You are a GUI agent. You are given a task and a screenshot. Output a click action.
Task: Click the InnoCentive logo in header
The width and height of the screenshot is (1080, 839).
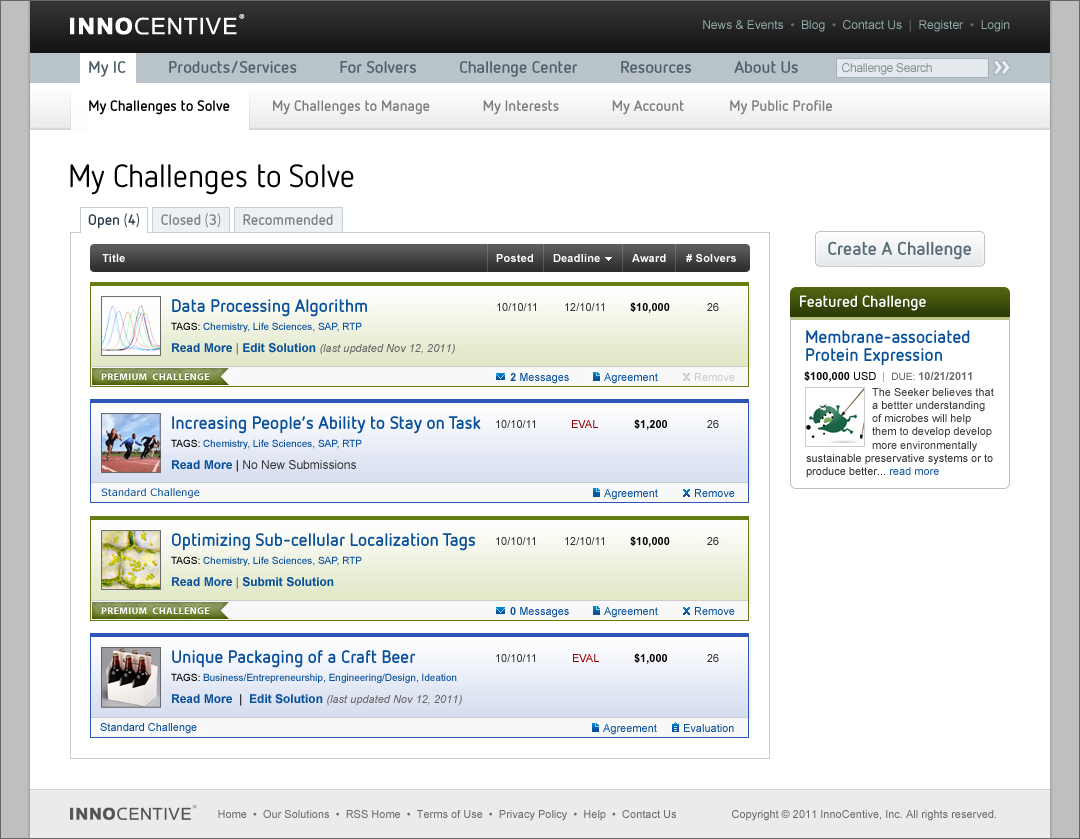click(x=156, y=25)
